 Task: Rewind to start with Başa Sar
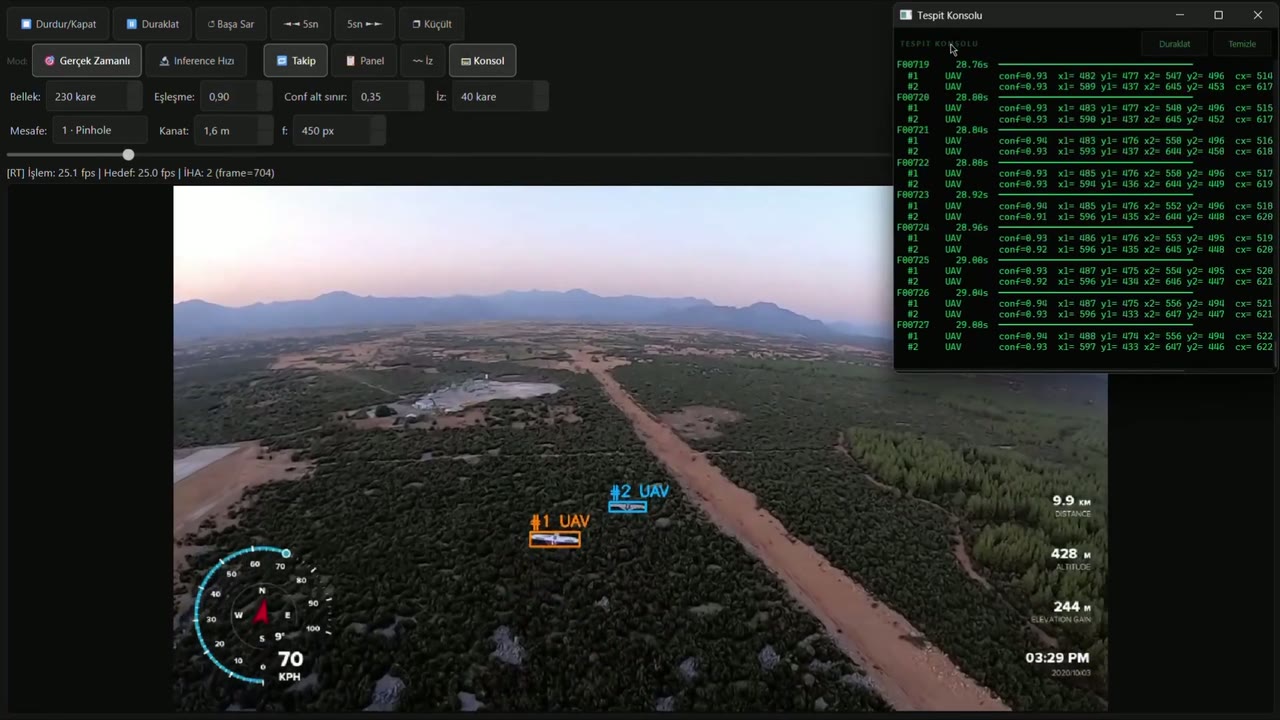click(231, 24)
